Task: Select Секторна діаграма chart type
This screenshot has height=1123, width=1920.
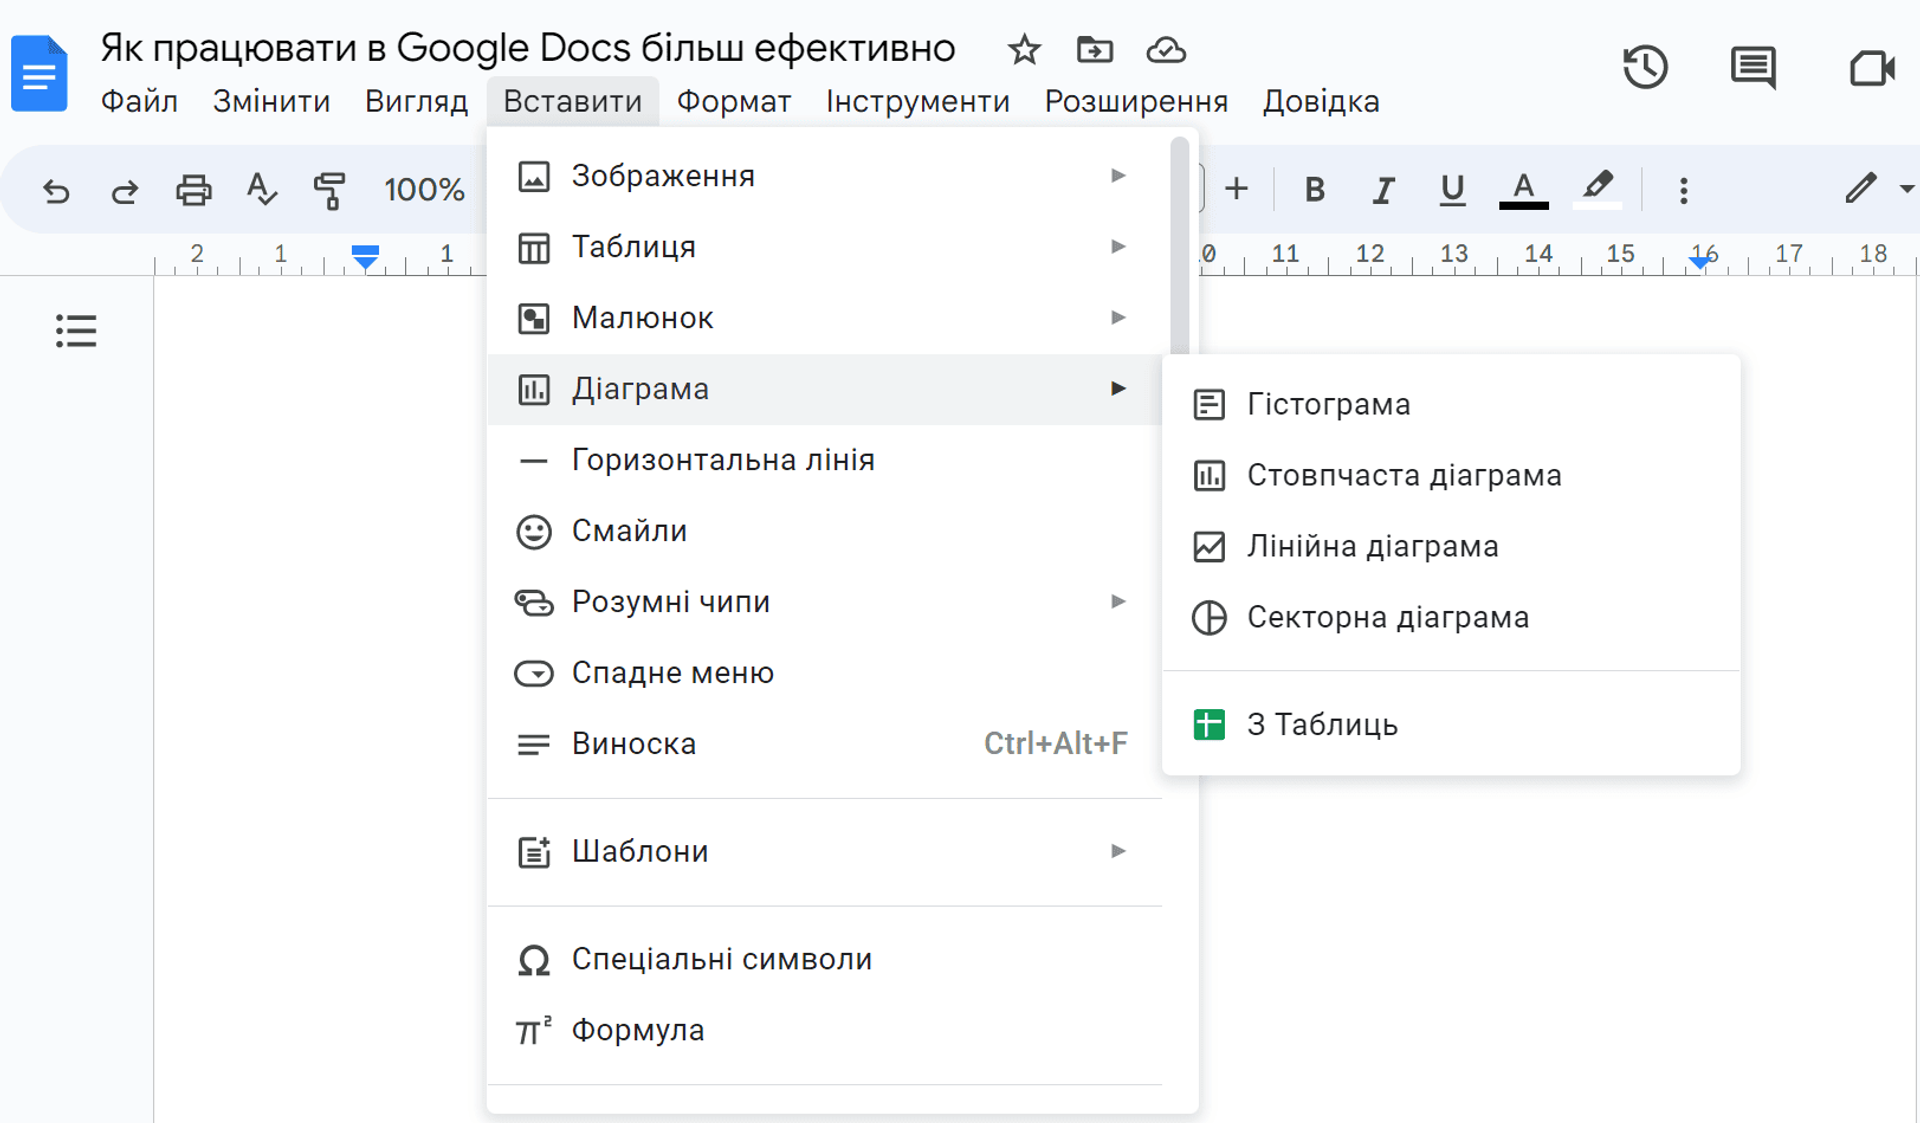Action: (x=1451, y=617)
